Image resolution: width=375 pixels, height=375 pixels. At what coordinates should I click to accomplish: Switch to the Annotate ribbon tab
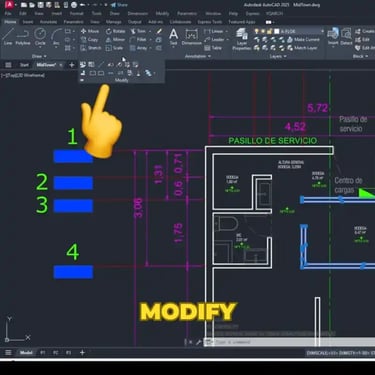pyautogui.click(x=48, y=22)
